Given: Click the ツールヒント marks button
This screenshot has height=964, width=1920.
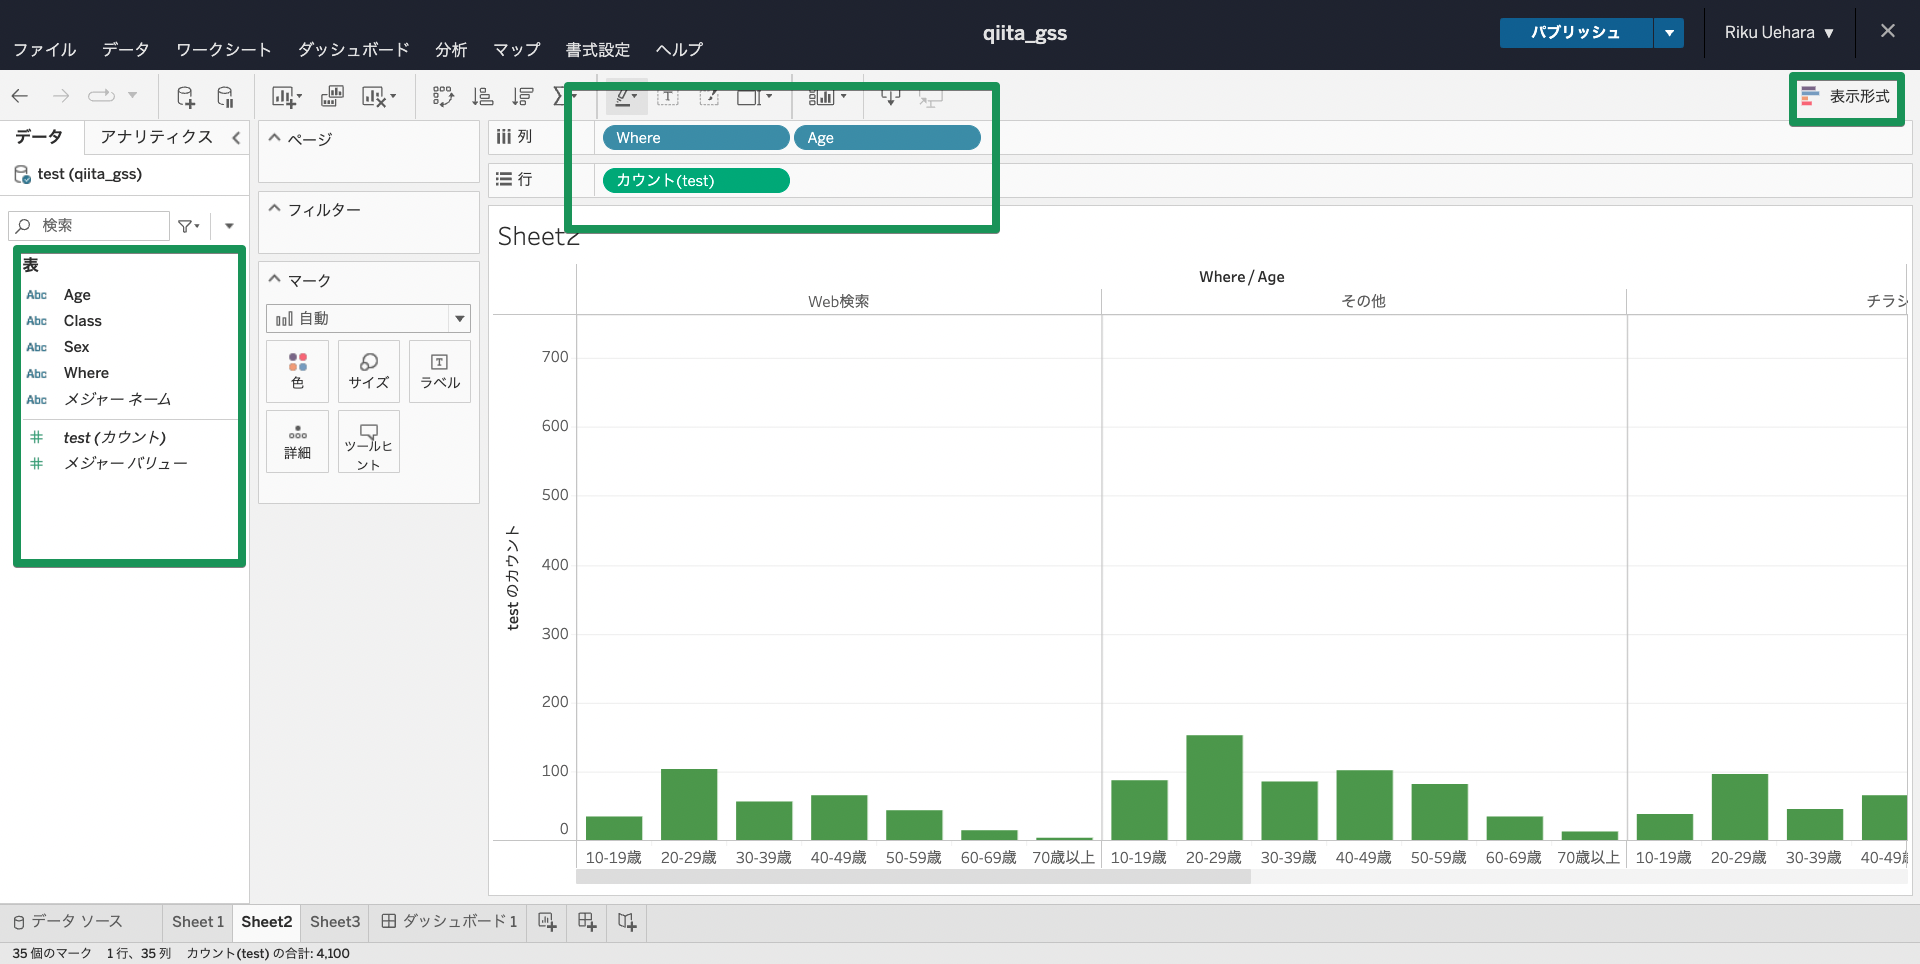Looking at the screenshot, I should (x=369, y=442).
